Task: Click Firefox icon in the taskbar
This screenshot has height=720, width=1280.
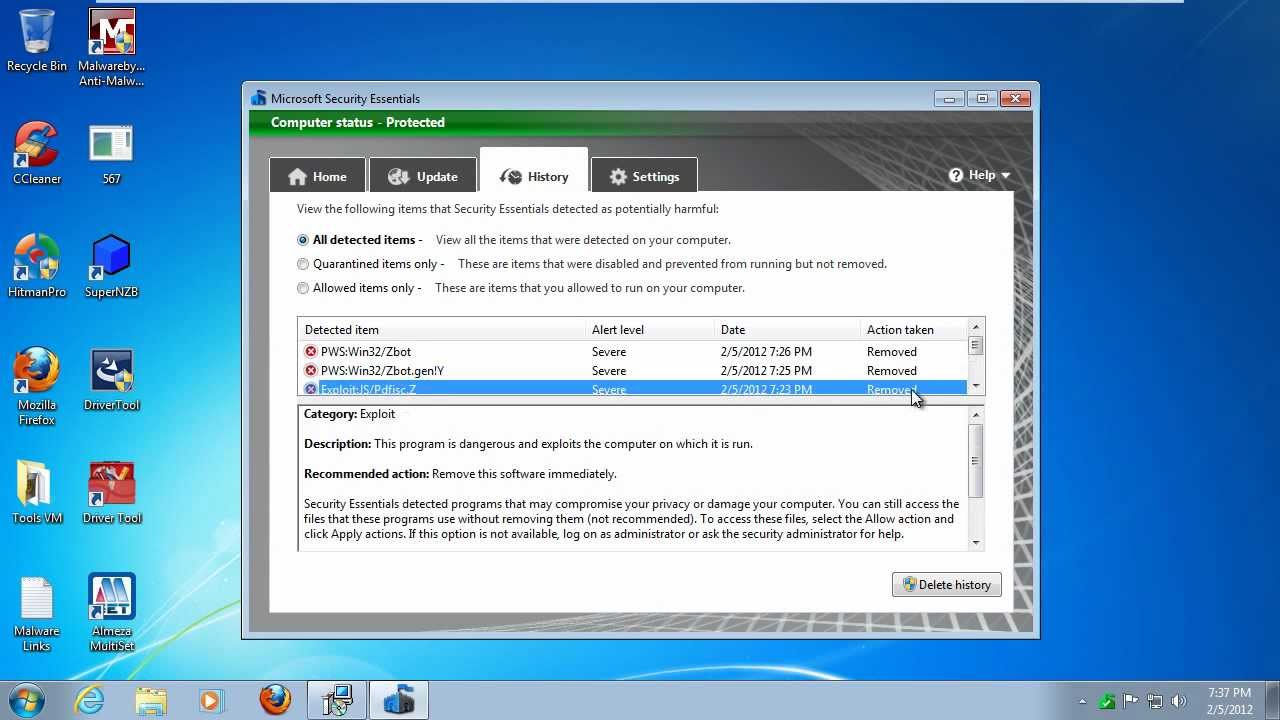Action: (x=275, y=700)
